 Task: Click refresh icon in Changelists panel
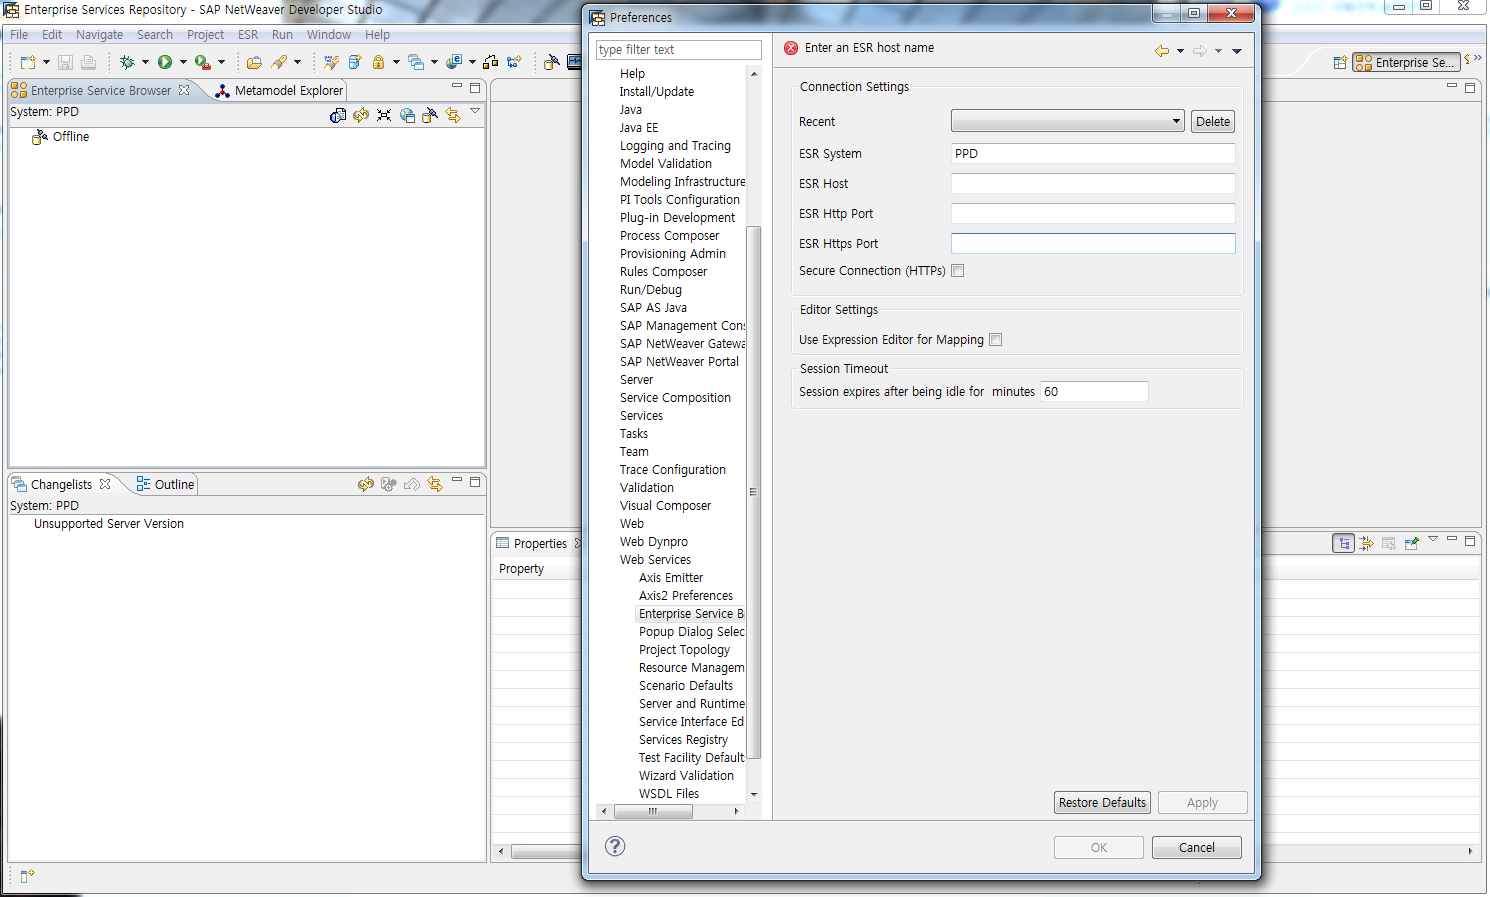366,484
